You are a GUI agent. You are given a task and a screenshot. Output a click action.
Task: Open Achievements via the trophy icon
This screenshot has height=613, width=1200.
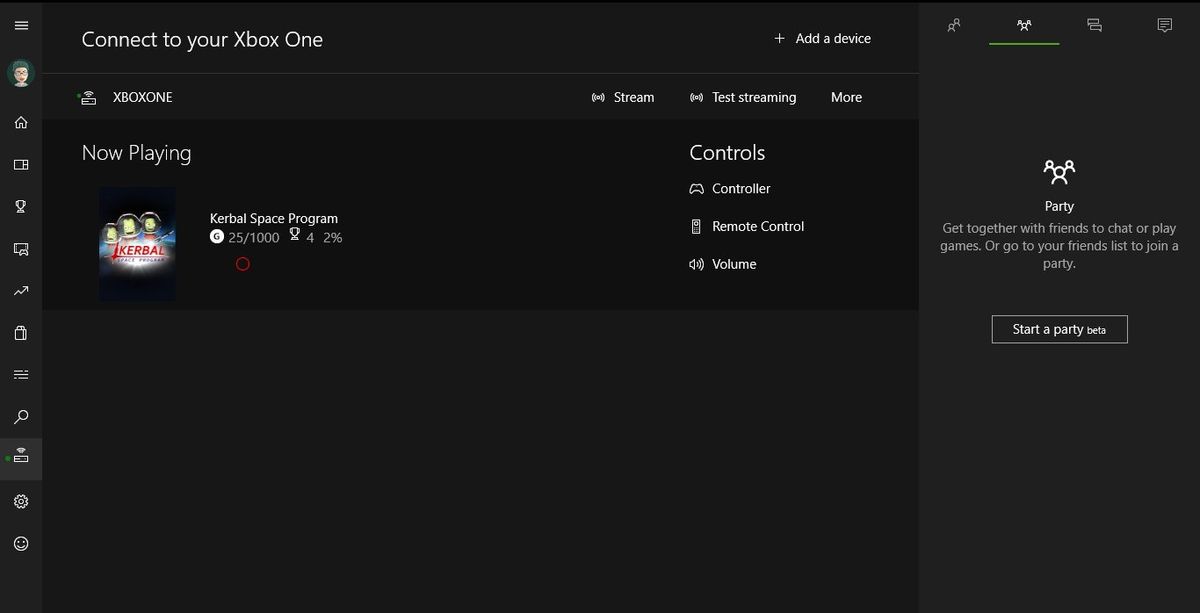[x=21, y=206]
